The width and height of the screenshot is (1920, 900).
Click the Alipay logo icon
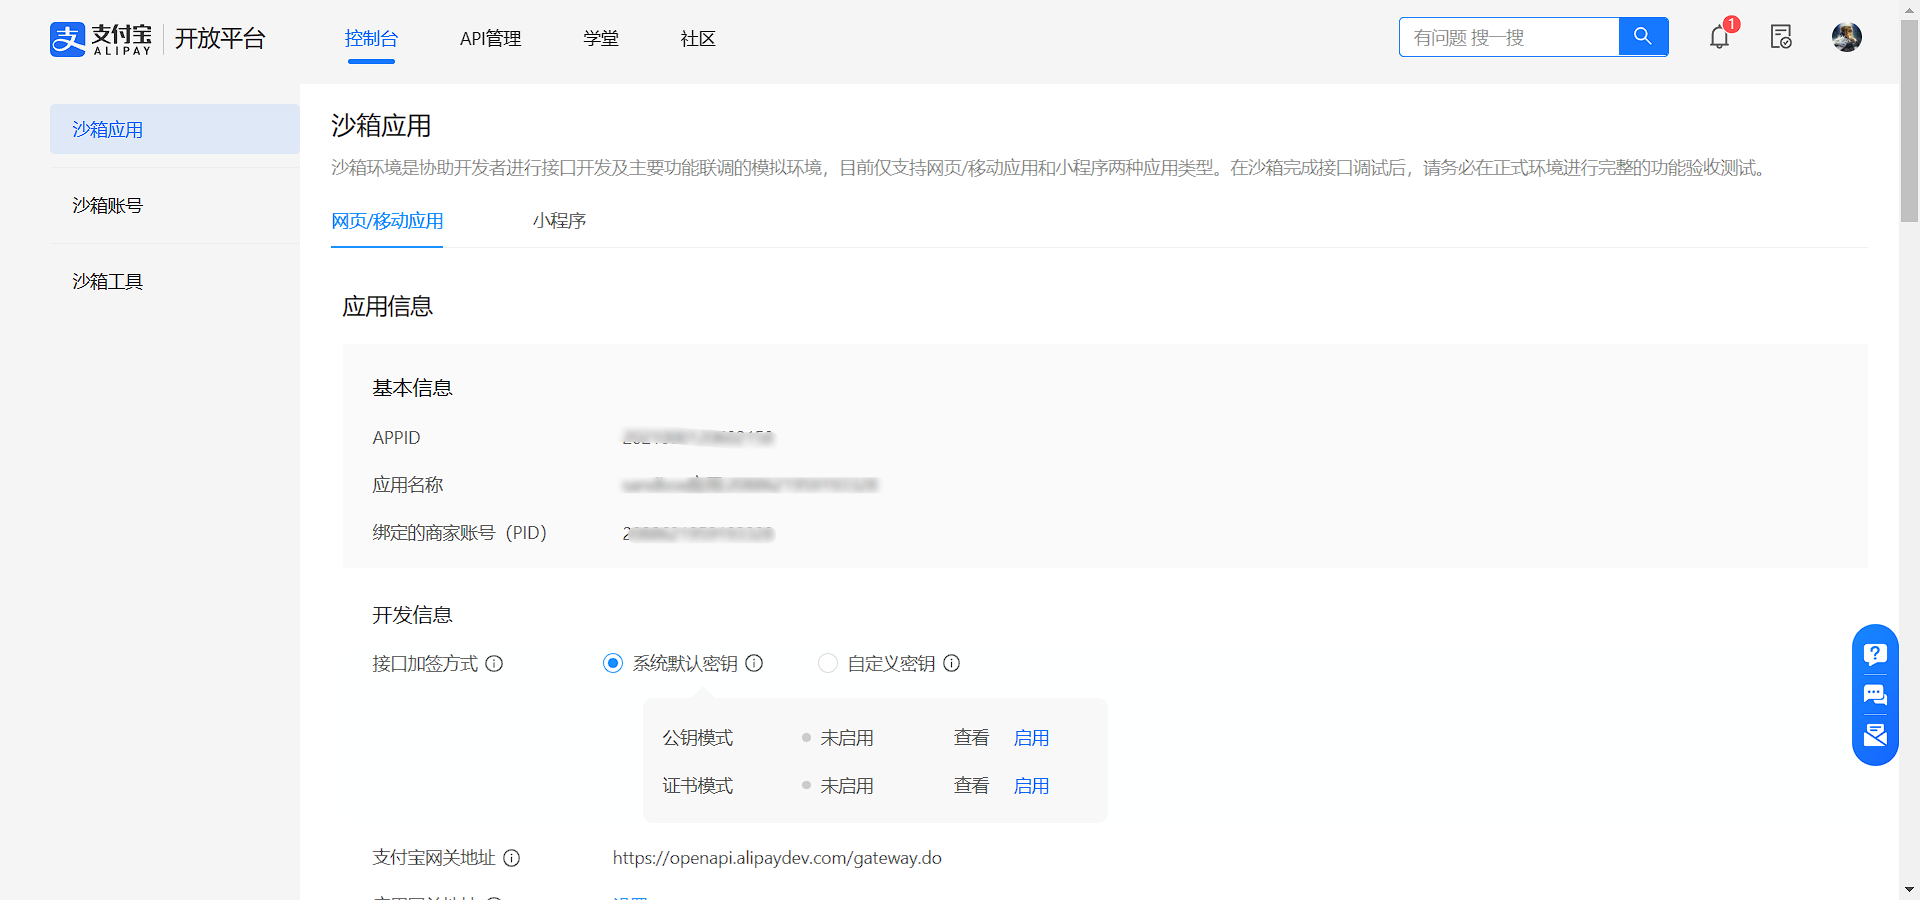[x=68, y=39]
